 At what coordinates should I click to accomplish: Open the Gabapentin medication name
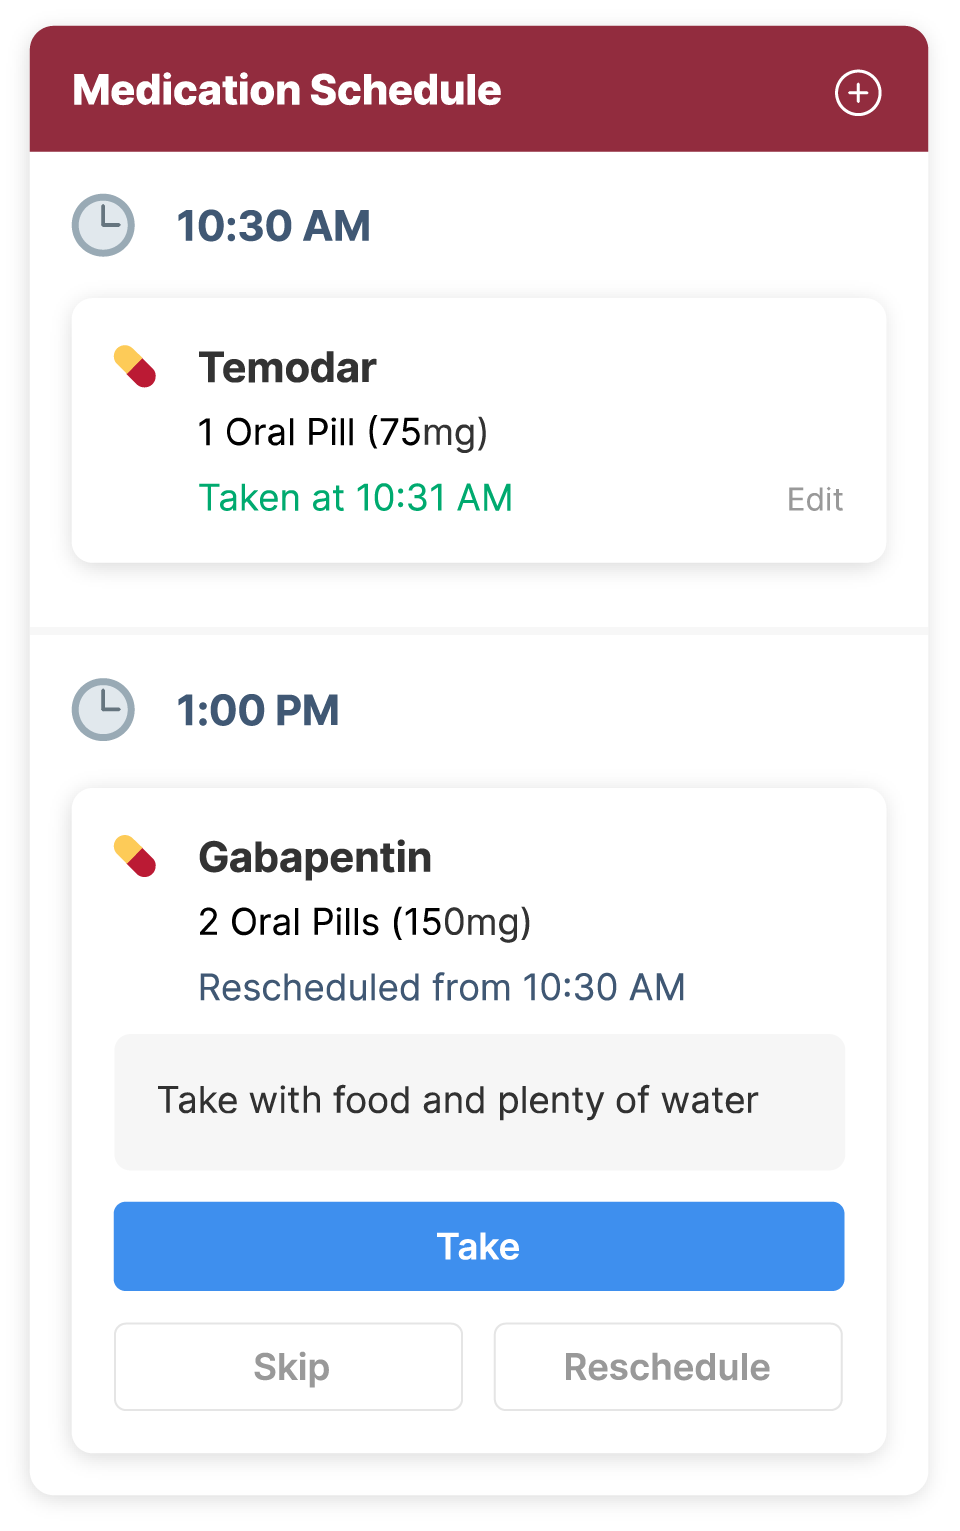[315, 858]
